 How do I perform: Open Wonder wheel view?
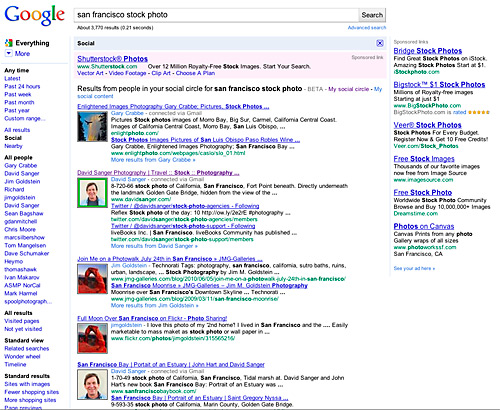(x=22, y=356)
